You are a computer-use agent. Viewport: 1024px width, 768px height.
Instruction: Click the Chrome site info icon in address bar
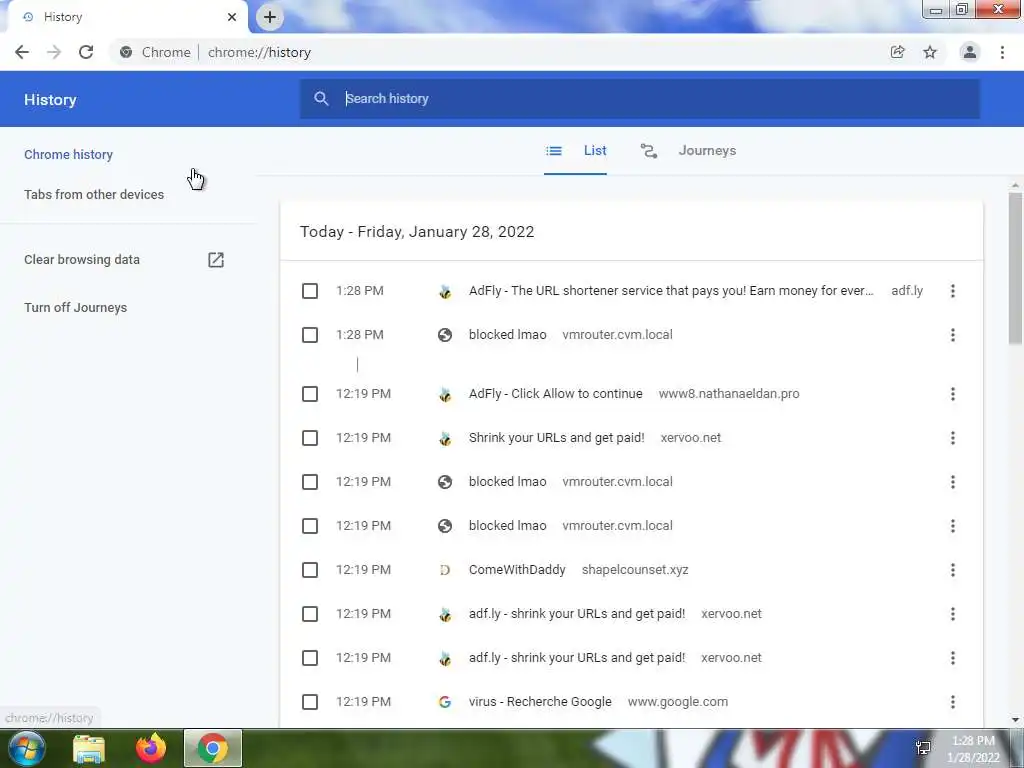(126, 52)
